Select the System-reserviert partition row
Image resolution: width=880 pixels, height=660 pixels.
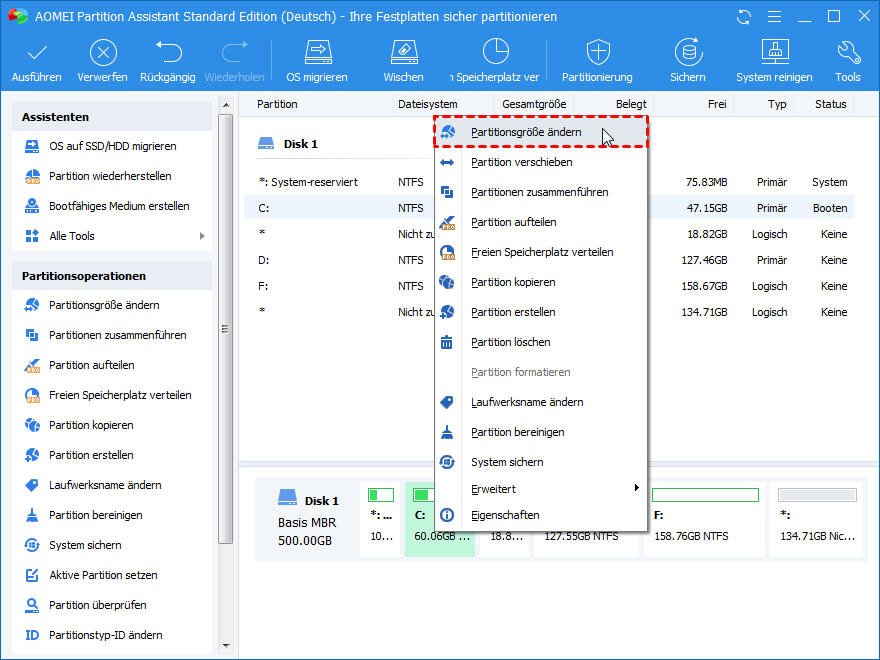tap(549, 182)
